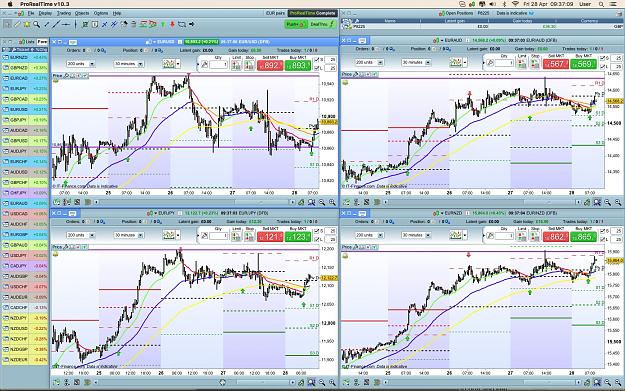Image resolution: width=625 pixels, height=391 pixels.
Task: Select NZDJPY row in the pairs list
Action: pos(25,318)
